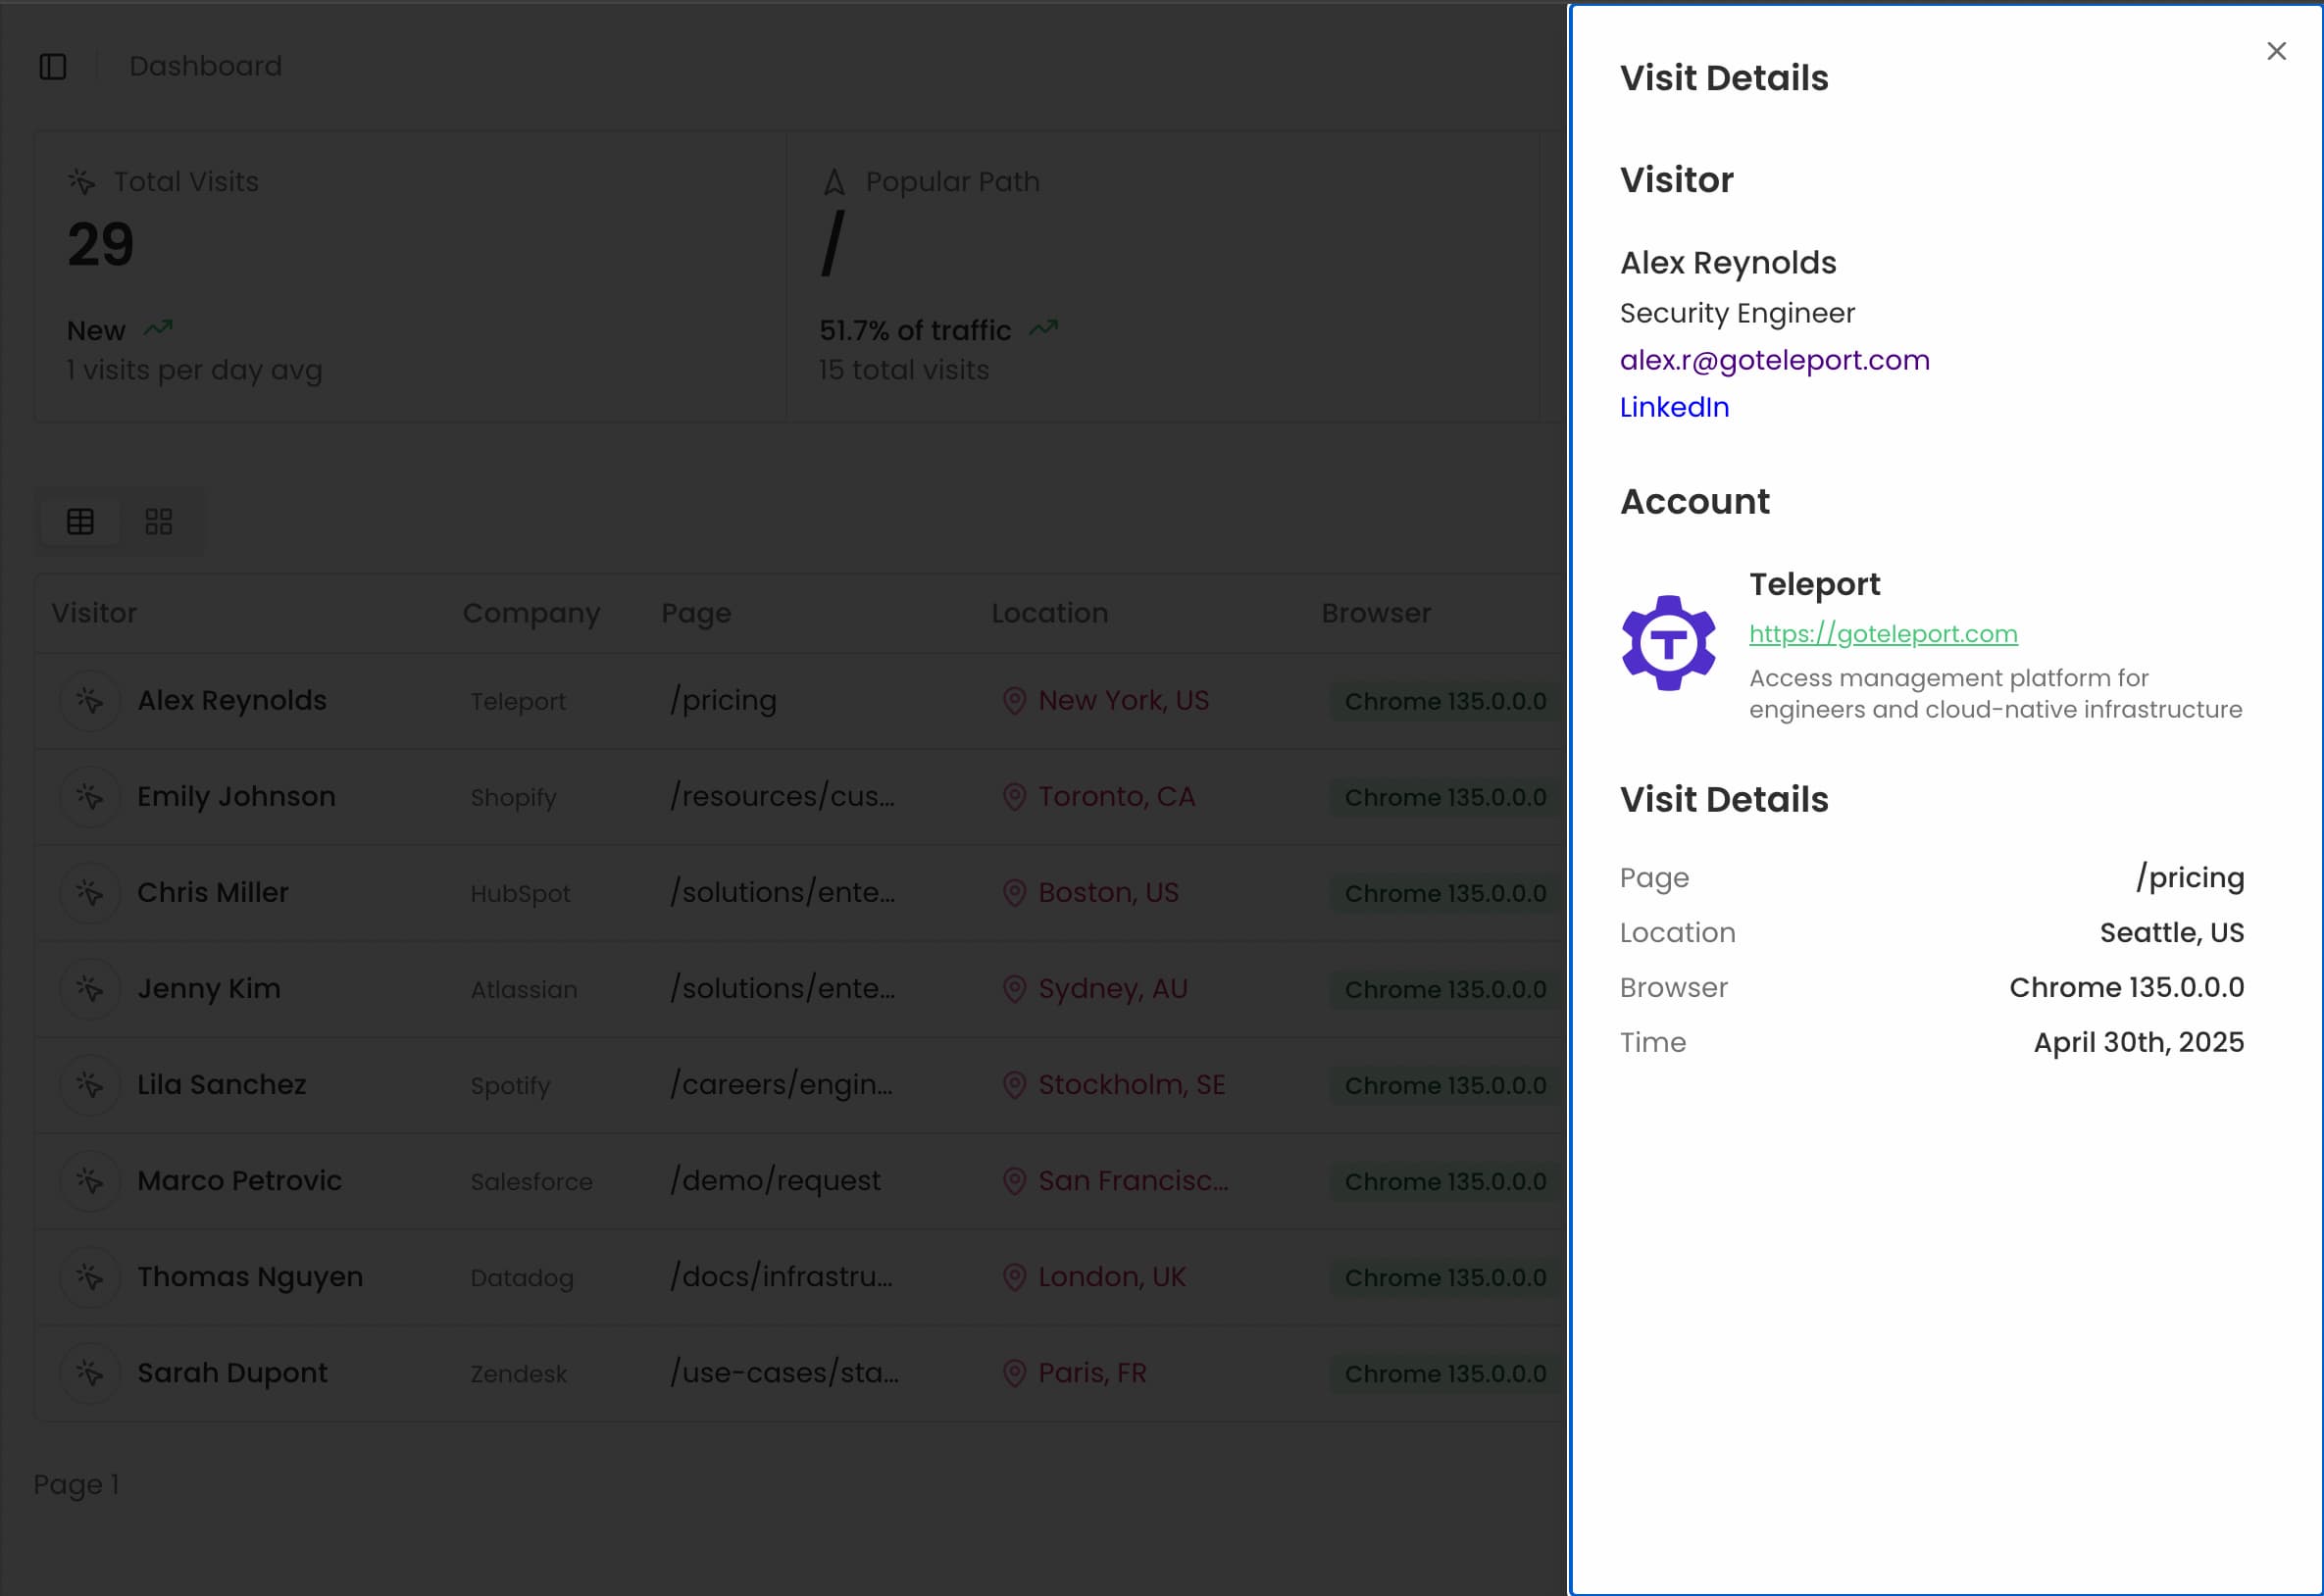The height and width of the screenshot is (1596, 2324).
Task: Click the Shopify company cell
Action: pos(513,798)
